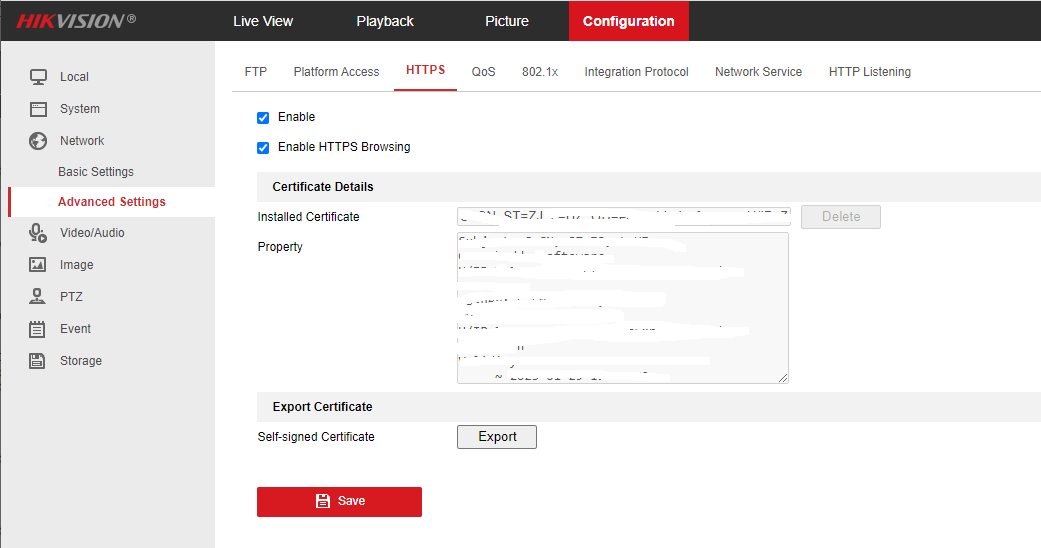Click the PTZ joystick icon

38,297
